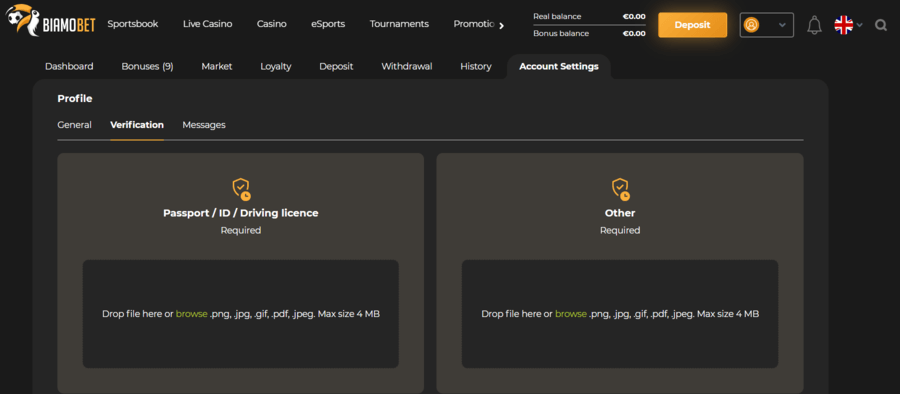900x394 pixels.
Task: Open Sportsbook in the top navigation
Action: coord(133,24)
